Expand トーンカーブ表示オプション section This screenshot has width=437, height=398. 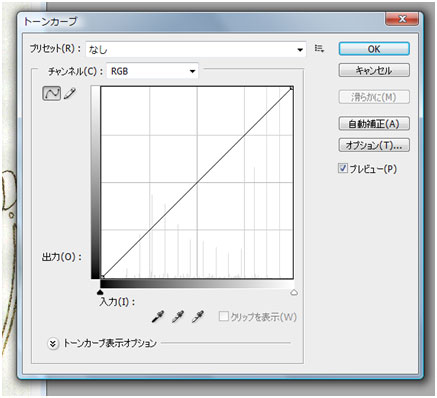click(53, 343)
